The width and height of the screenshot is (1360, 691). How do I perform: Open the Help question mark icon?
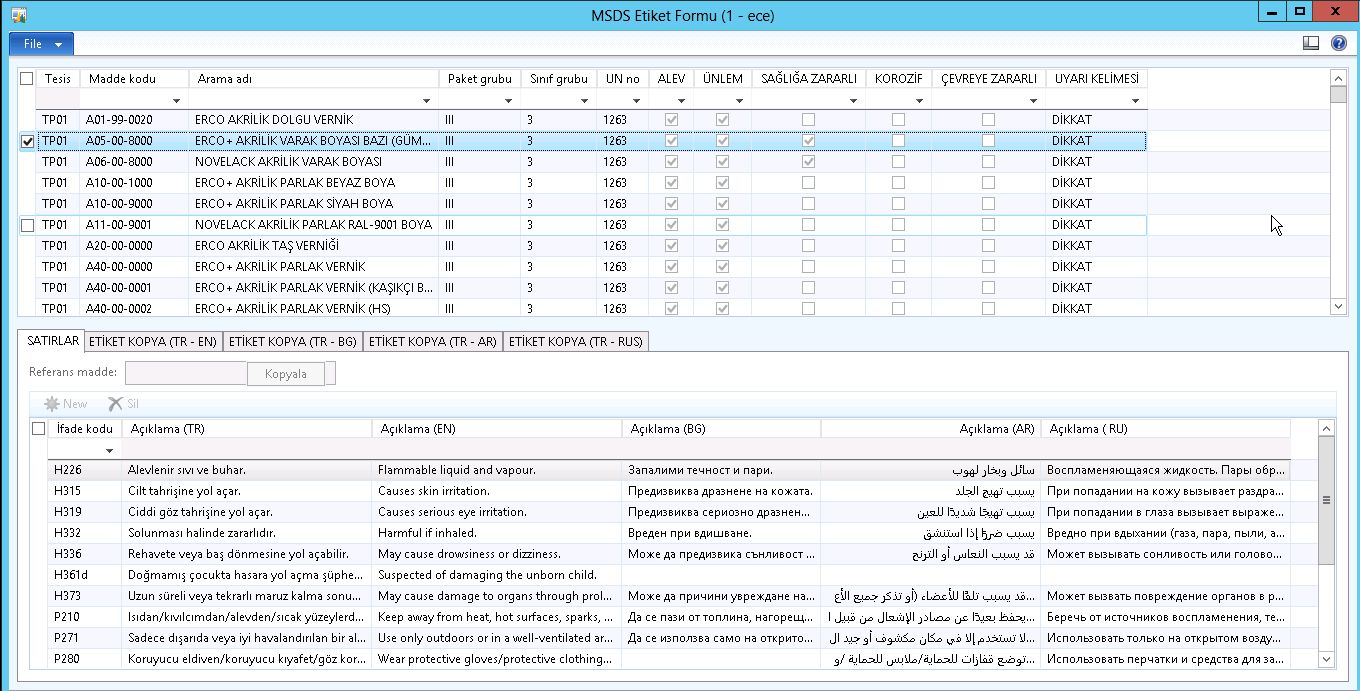[1339, 43]
